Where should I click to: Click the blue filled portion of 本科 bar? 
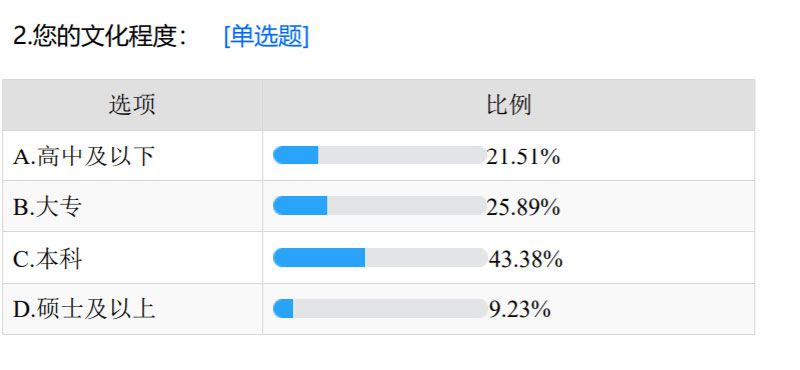point(319,258)
